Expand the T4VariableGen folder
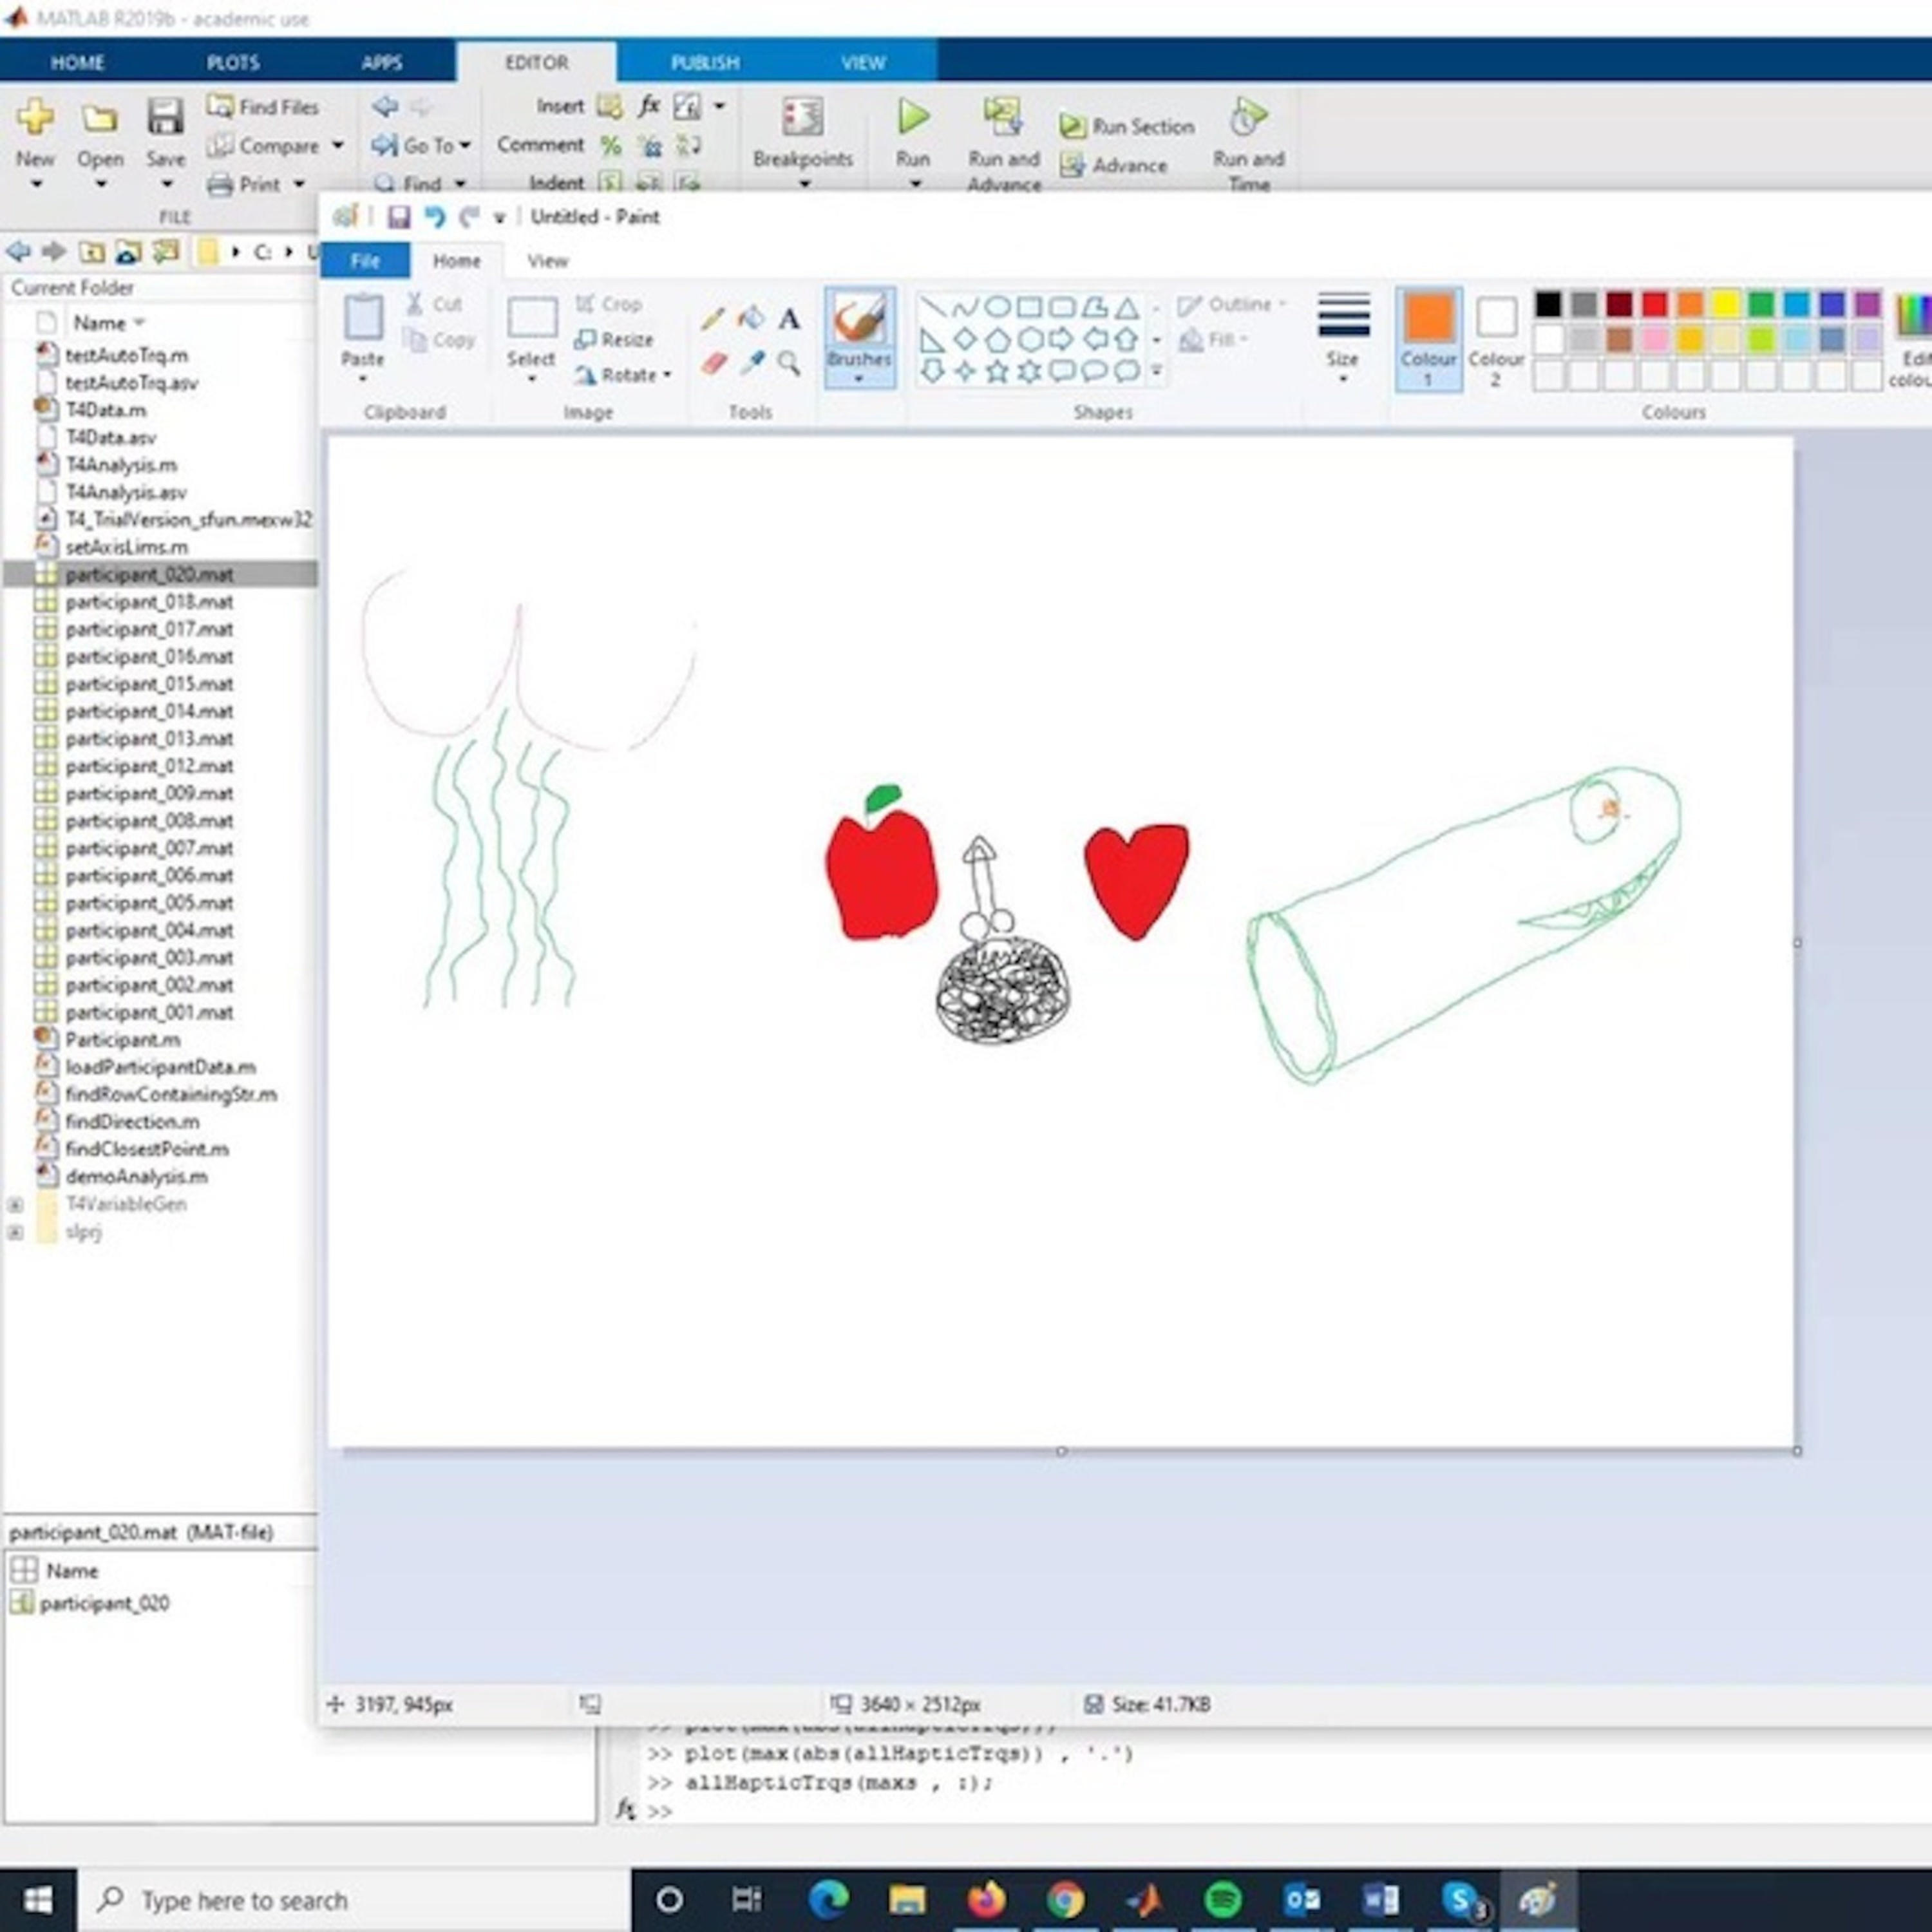Screen dimensions: 1932x1932 click(x=15, y=1205)
